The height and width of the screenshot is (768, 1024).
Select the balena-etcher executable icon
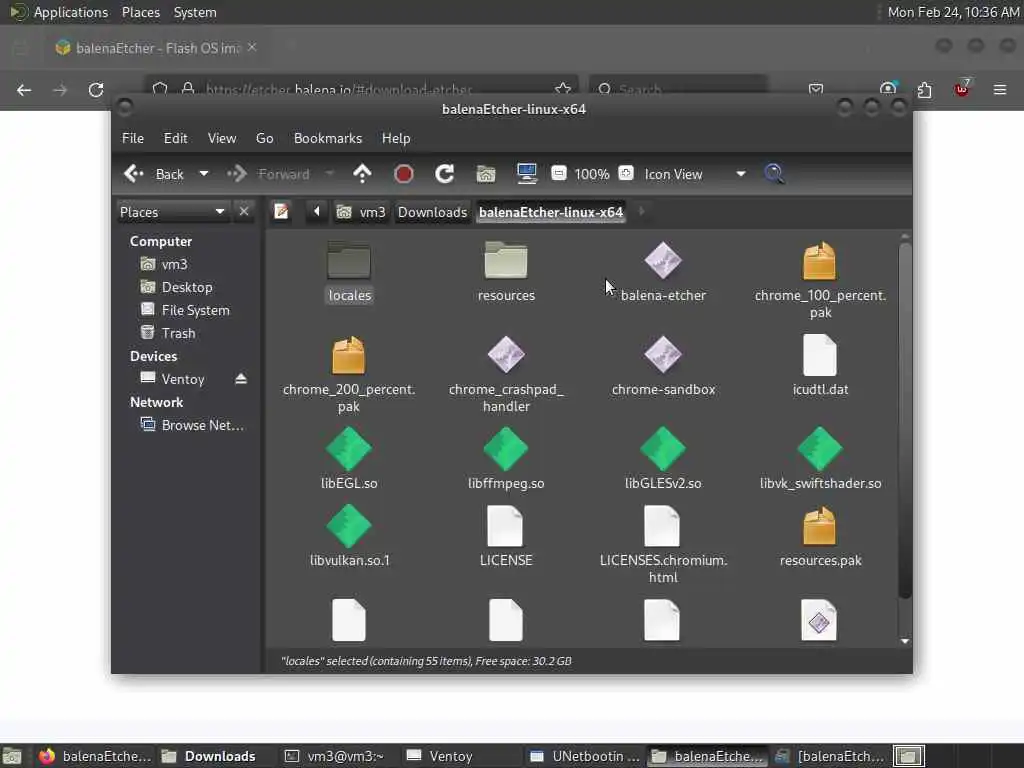(663, 261)
